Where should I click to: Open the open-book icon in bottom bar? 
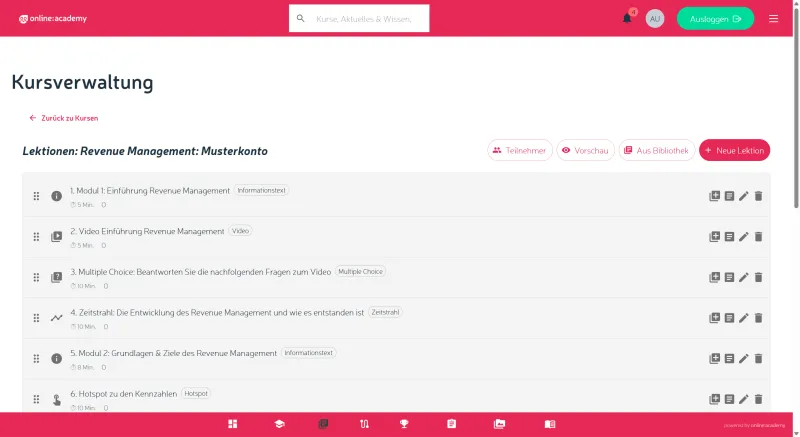pos(549,424)
